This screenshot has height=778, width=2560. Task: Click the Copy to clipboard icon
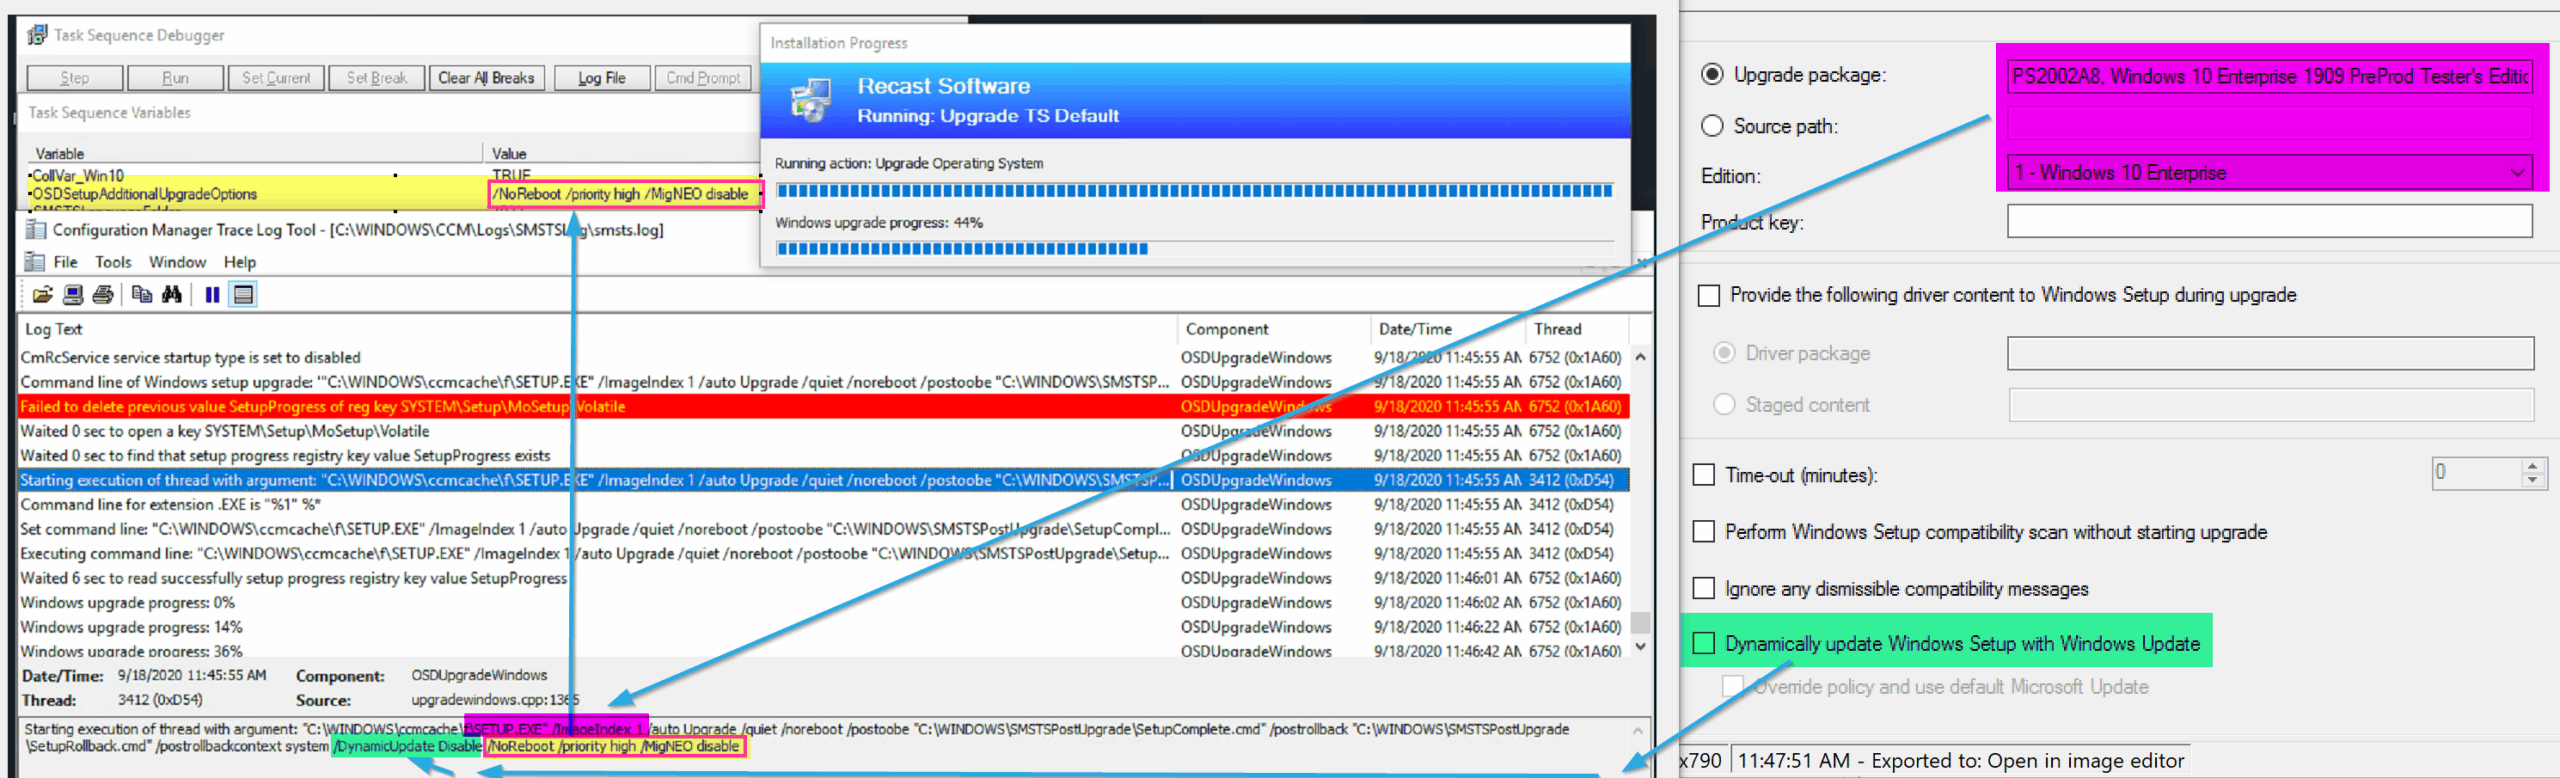[142, 294]
